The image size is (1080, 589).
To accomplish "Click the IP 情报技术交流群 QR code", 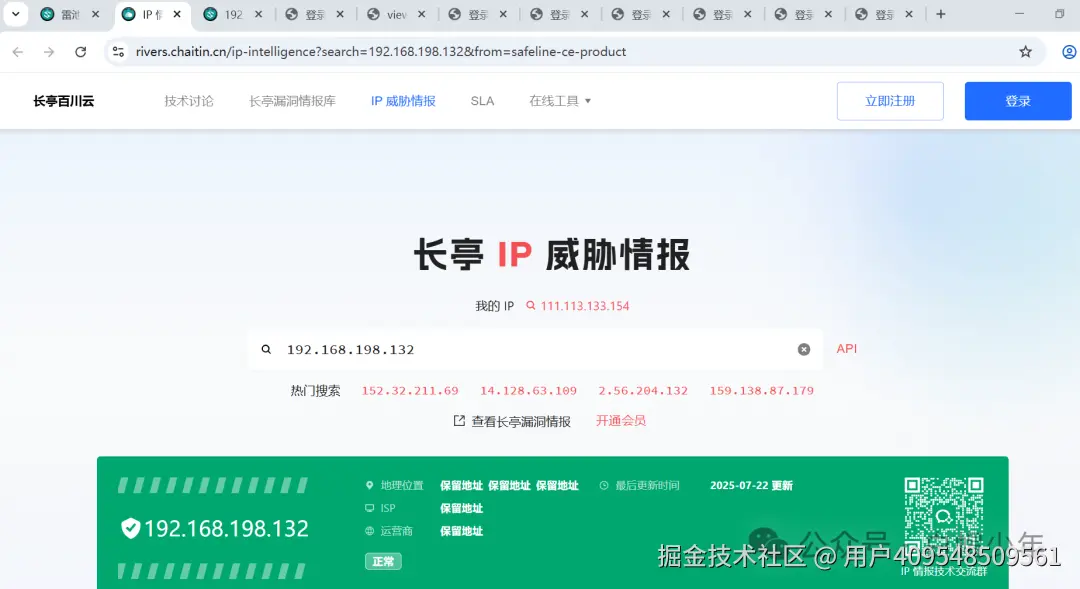I will (943, 515).
